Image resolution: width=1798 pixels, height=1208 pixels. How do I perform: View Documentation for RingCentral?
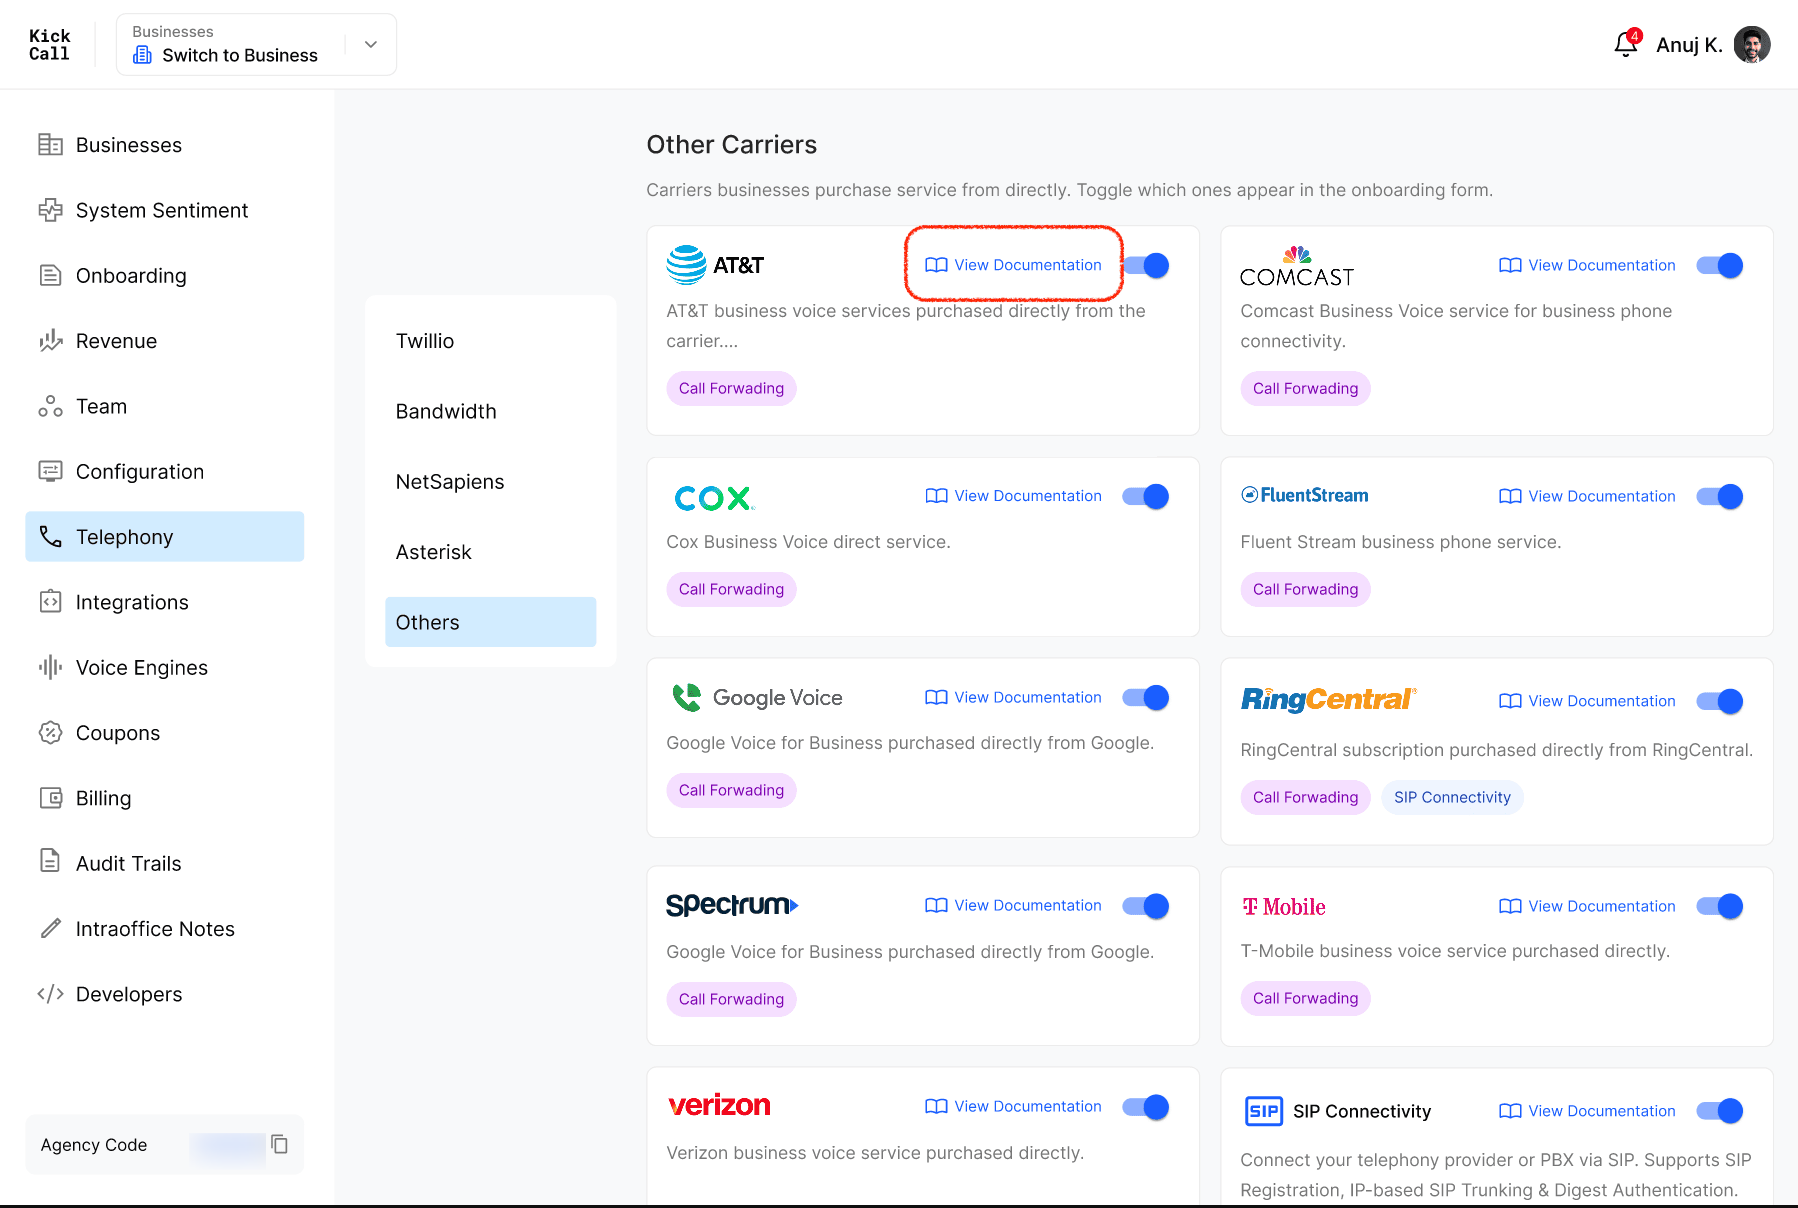pyautogui.click(x=1588, y=701)
